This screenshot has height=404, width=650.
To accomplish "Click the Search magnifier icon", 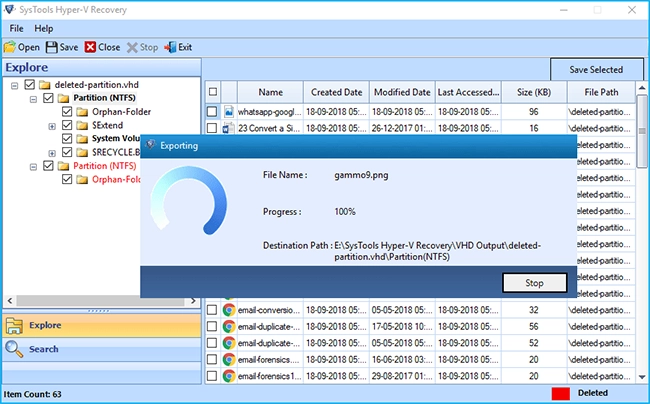I will pos(15,349).
